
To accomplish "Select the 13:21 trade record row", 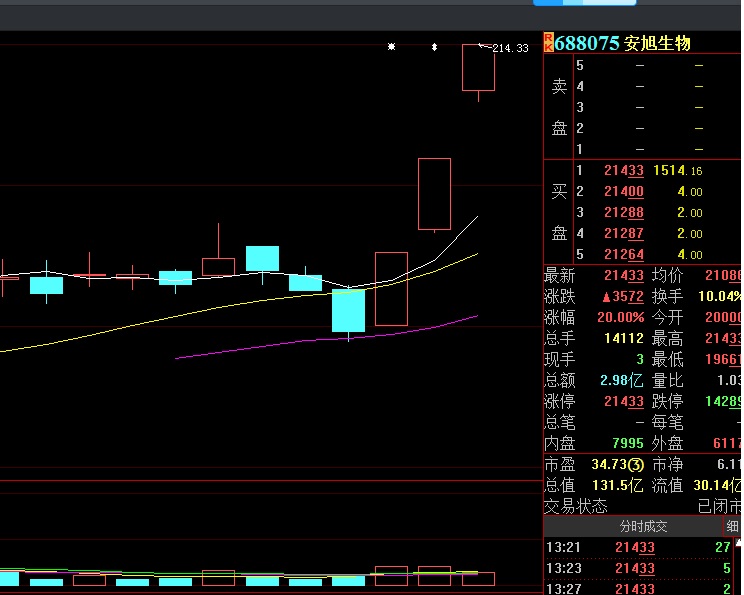I will (640, 547).
